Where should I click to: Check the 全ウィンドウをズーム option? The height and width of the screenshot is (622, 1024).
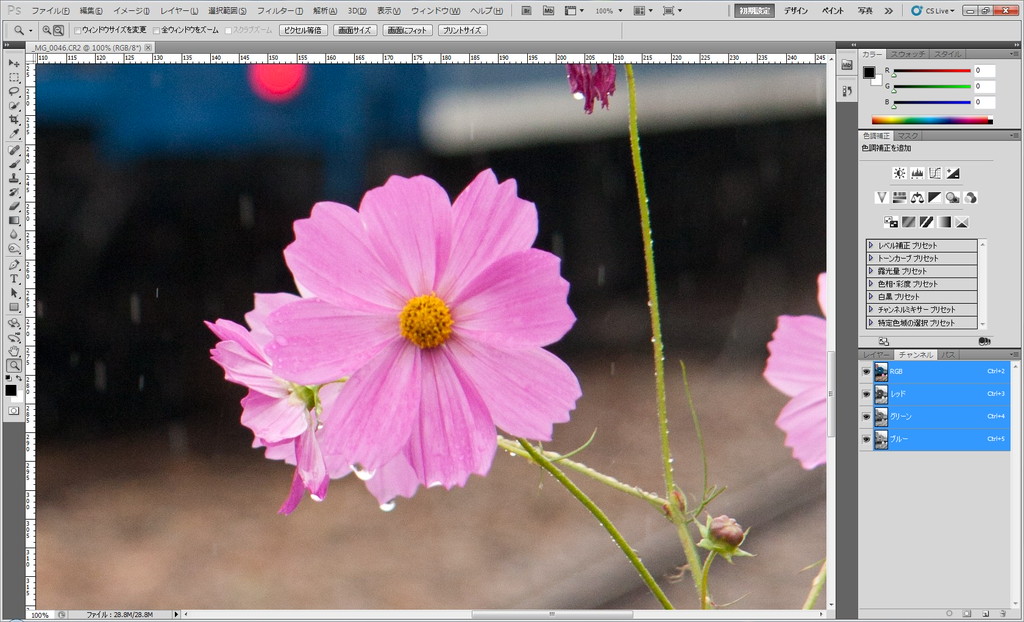(156, 30)
